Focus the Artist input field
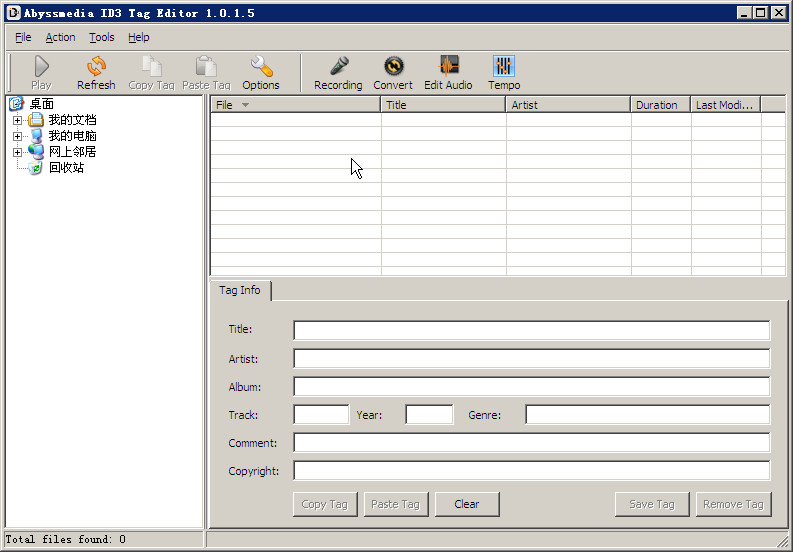Viewport: 793px width, 552px height. coord(532,358)
